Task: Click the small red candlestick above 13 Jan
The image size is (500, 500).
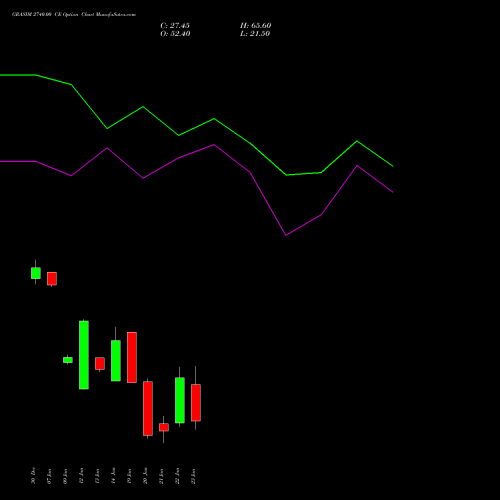Action: pyautogui.click(x=100, y=364)
